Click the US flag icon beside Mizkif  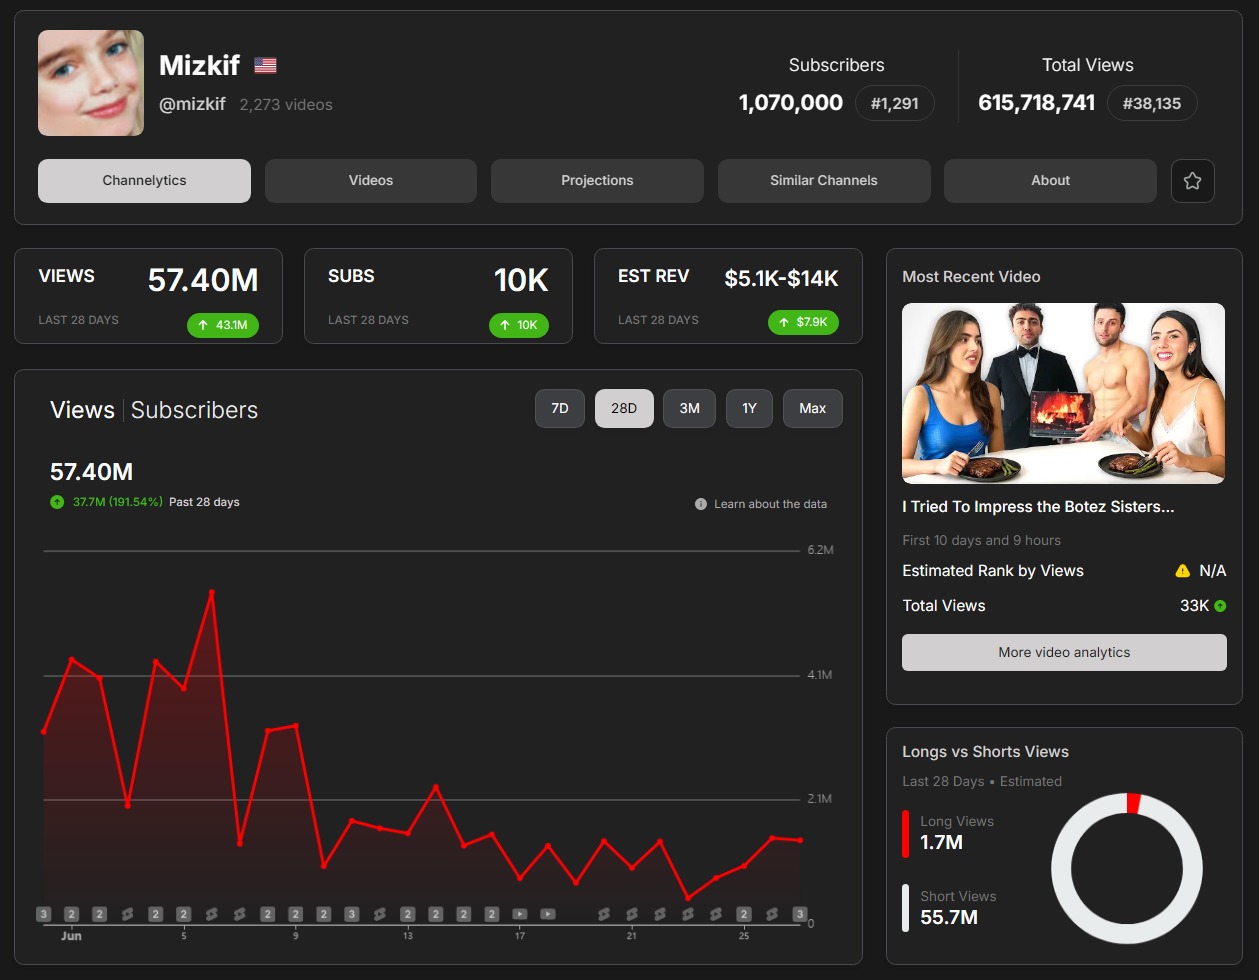click(x=265, y=66)
